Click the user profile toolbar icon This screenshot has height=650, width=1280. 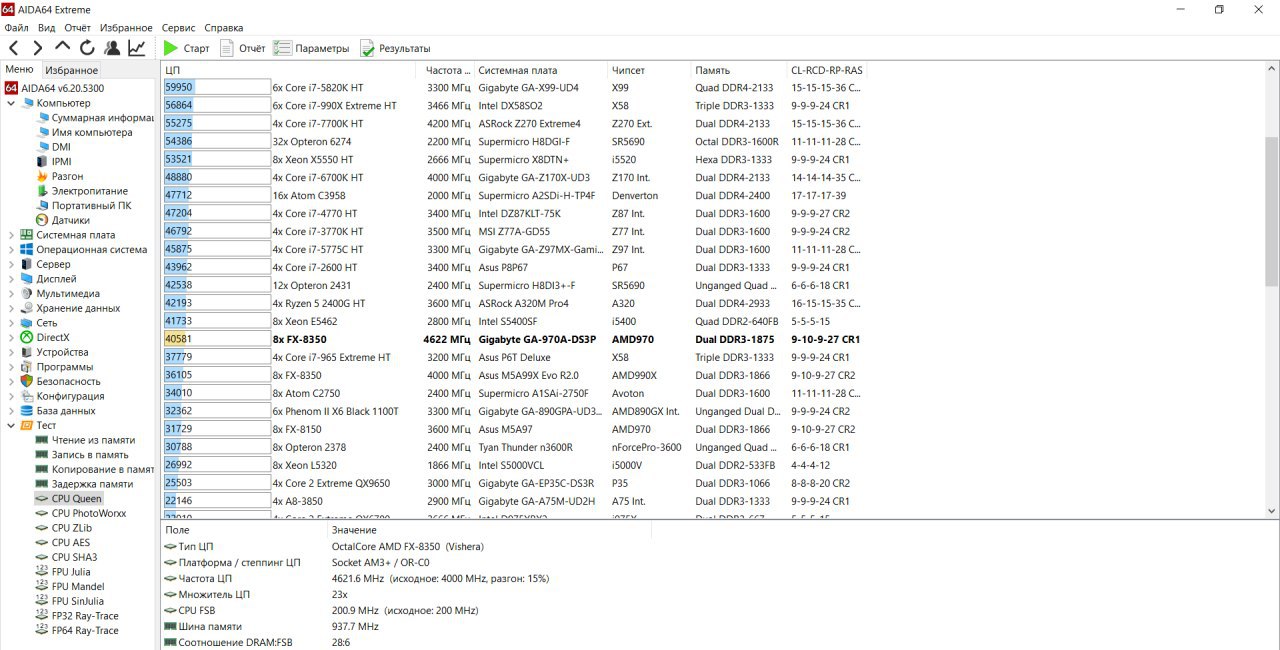tap(112, 48)
